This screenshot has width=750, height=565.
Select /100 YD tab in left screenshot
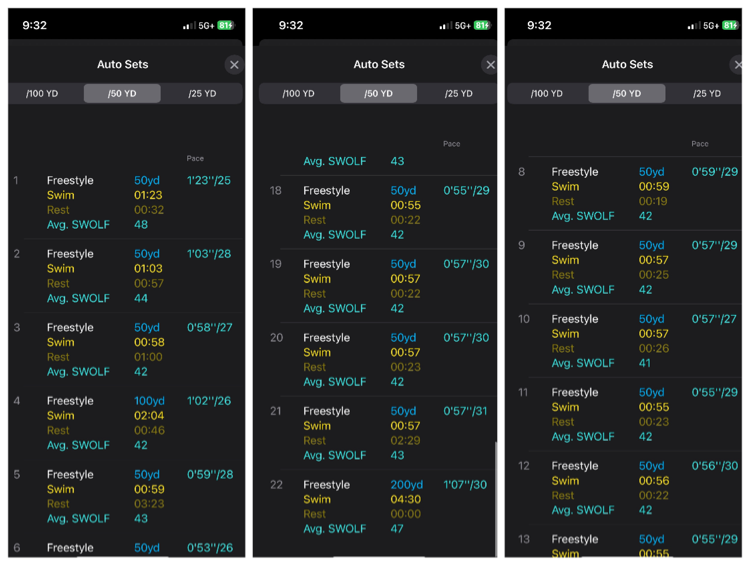click(x=42, y=93)
